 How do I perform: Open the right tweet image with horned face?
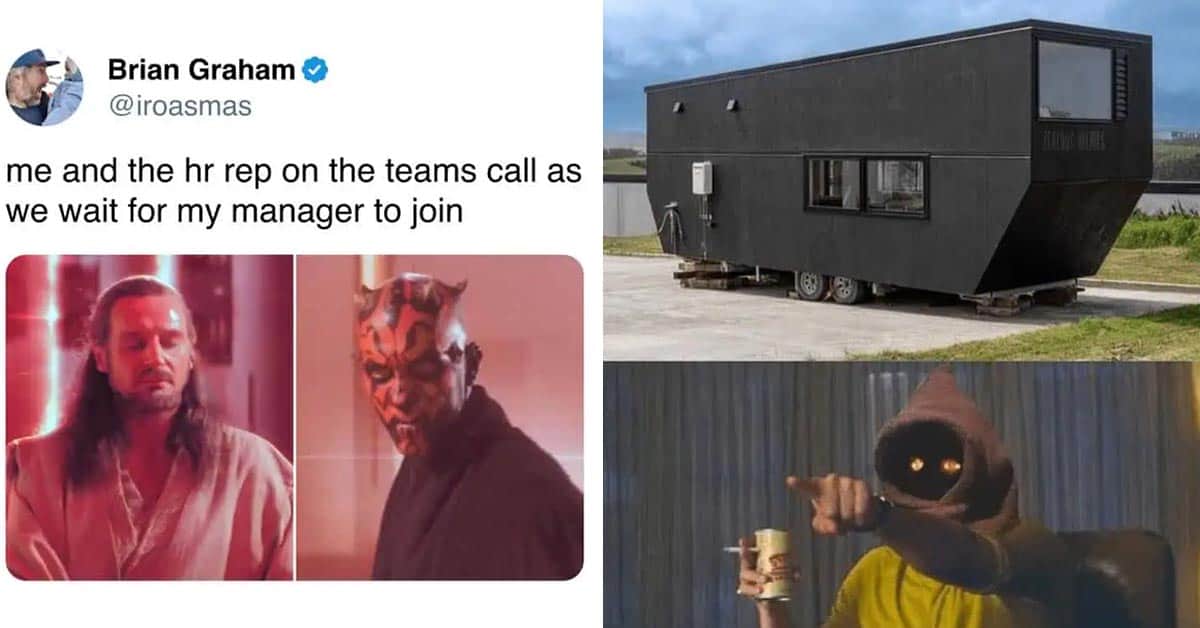click(440, 417)
